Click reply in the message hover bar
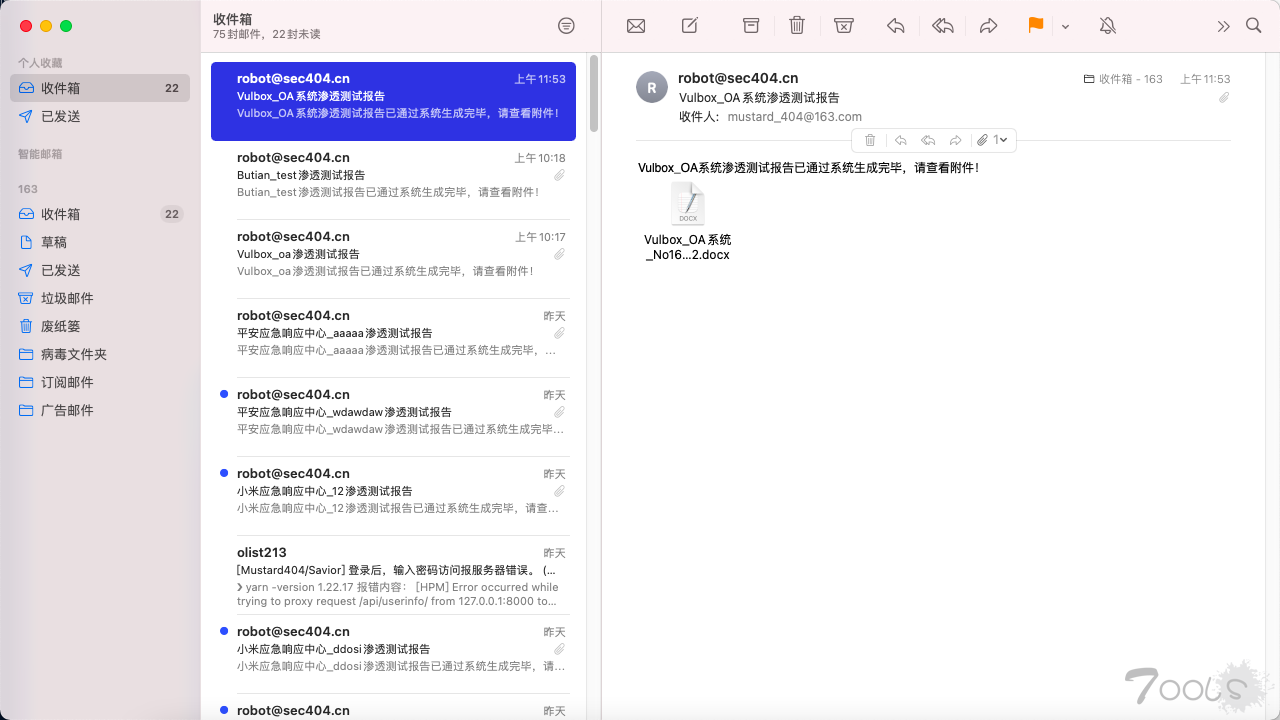1280x720 pixels. click(901, 140)
